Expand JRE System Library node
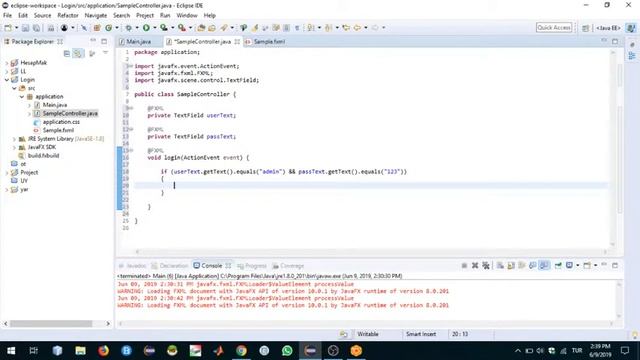 (14, 139)
